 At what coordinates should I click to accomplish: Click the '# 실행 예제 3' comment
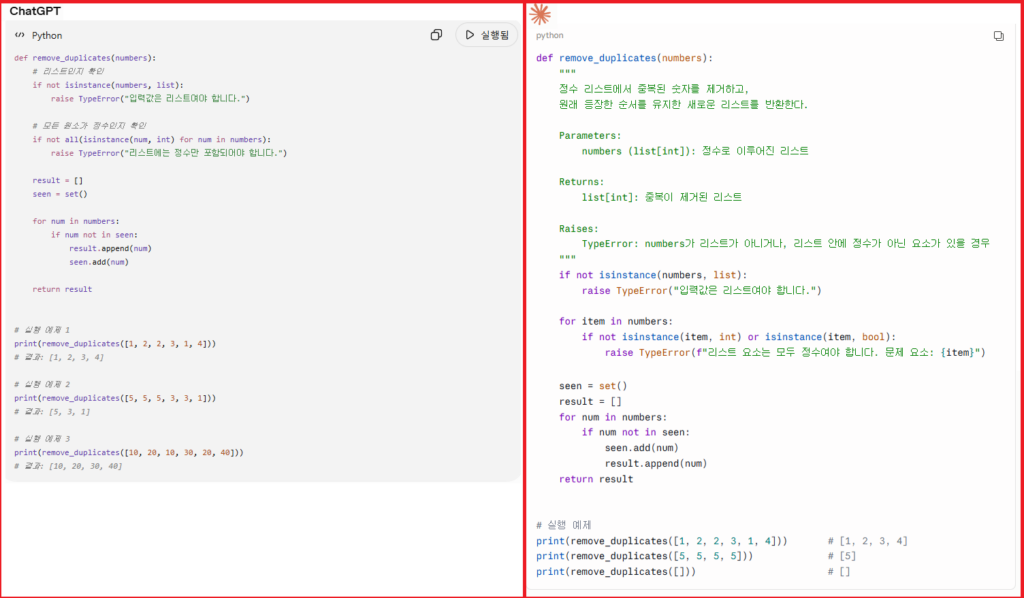tap(42, 439)
